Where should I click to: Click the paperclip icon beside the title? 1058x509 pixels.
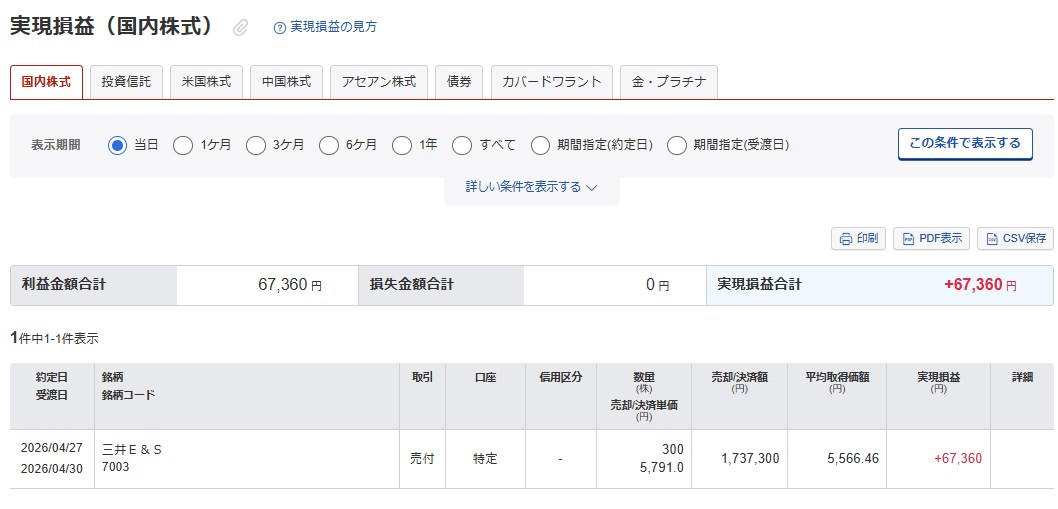coord(240,28)
